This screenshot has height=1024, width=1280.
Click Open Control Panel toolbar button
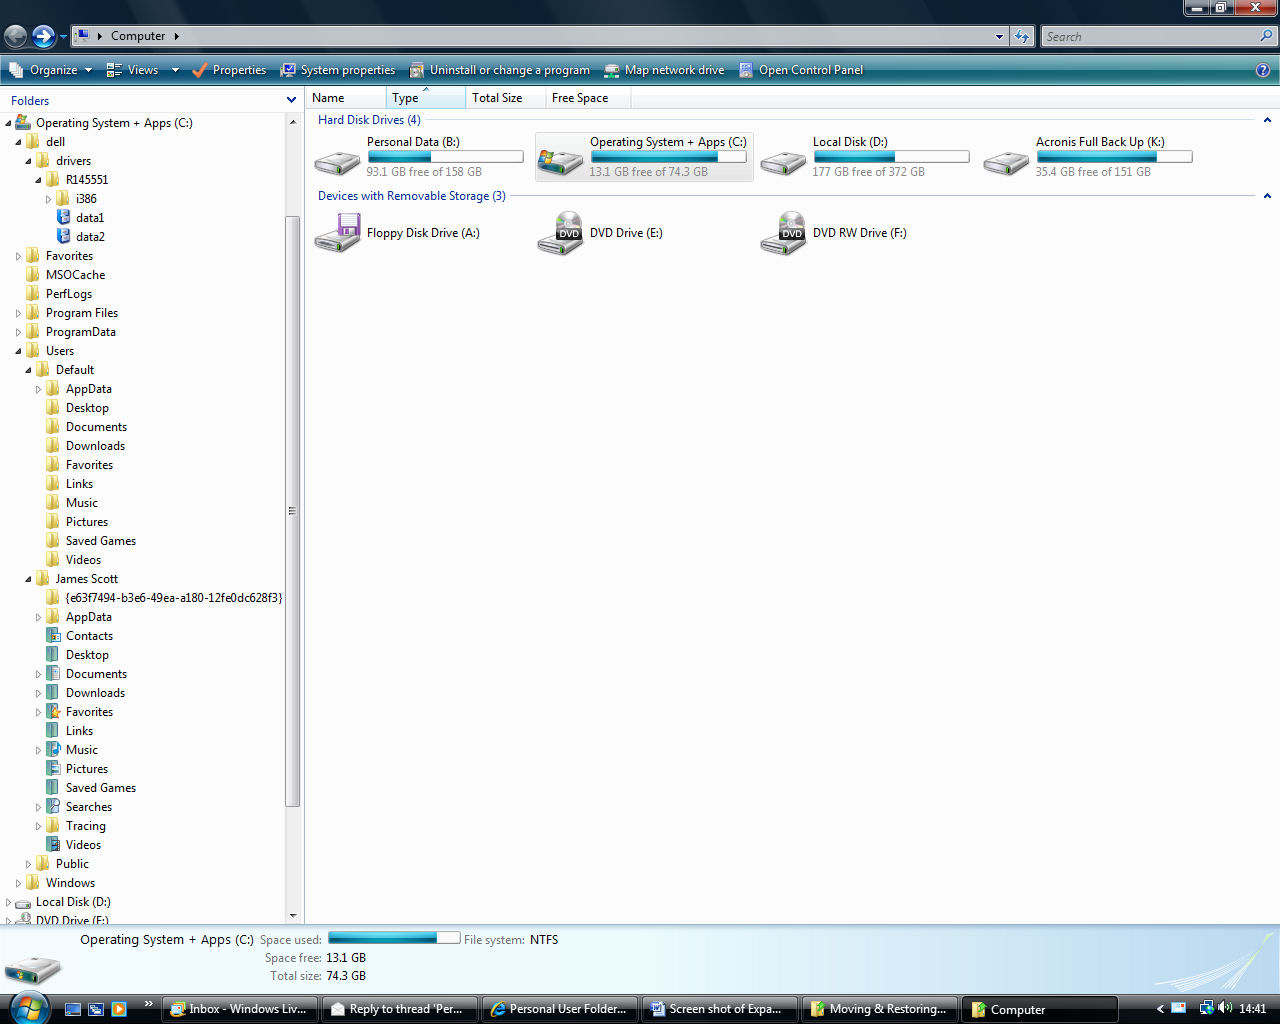click(800, 70)
